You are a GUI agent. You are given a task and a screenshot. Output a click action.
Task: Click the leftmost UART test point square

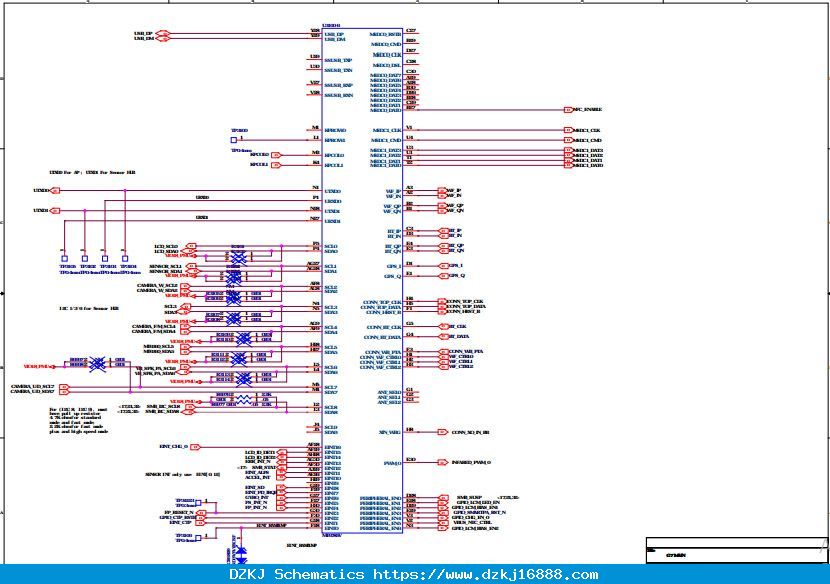(65, 259)
